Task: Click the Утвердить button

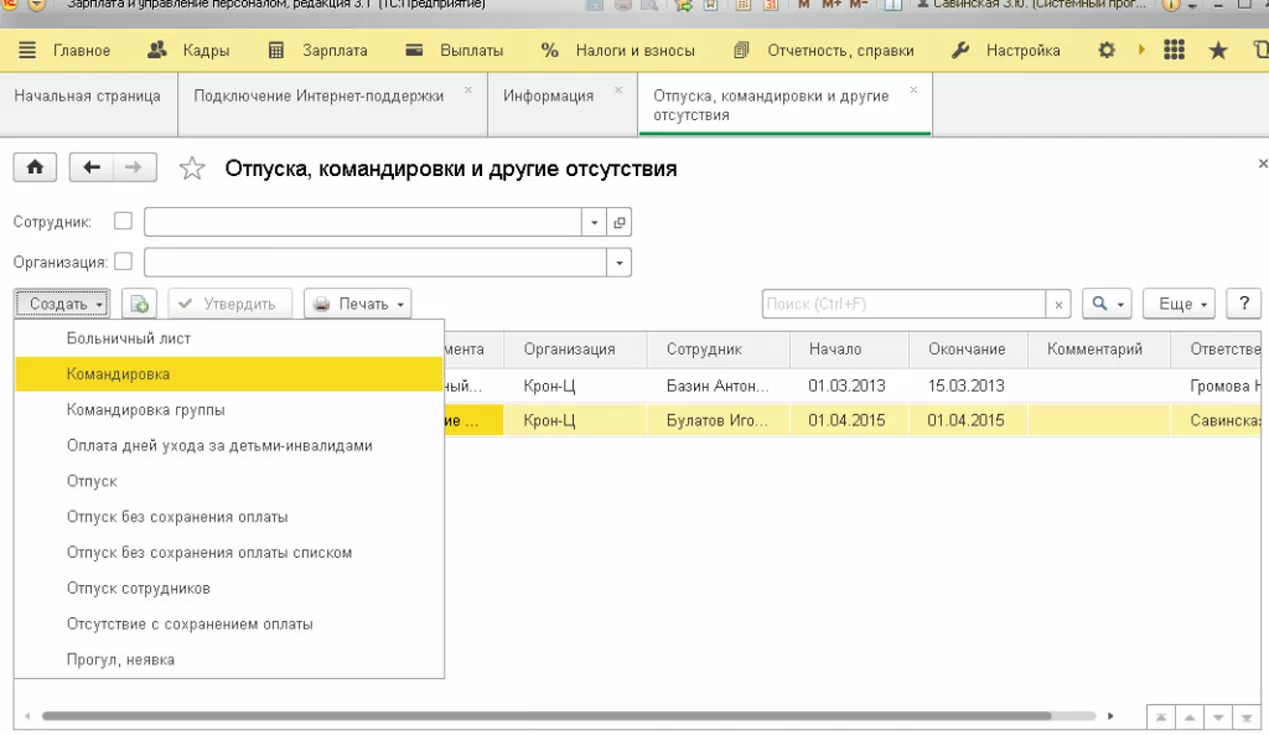Action: [x=230, y=304]
